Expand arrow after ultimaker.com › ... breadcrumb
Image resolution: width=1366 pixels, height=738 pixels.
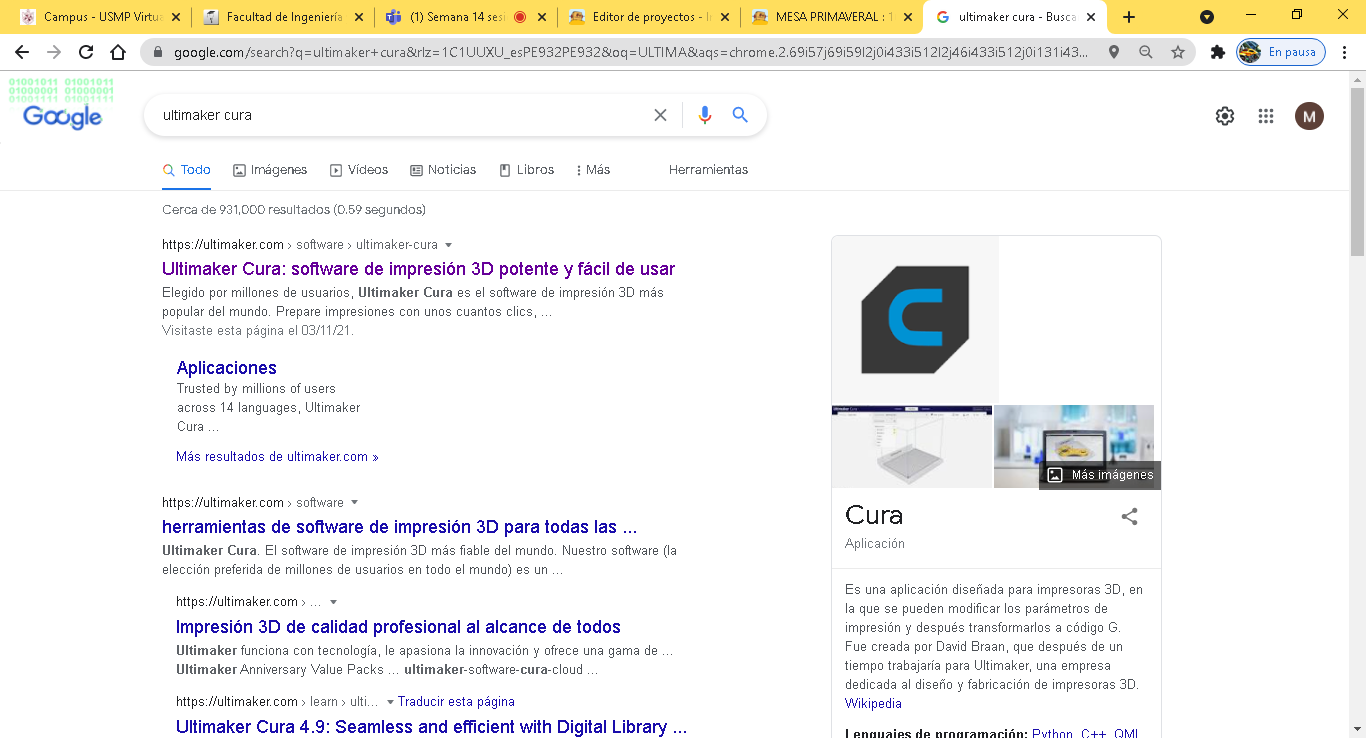click(333, 602)
